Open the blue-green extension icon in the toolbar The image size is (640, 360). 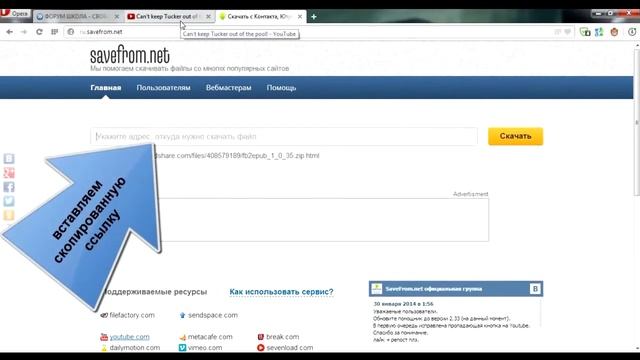tap(599, 32)
